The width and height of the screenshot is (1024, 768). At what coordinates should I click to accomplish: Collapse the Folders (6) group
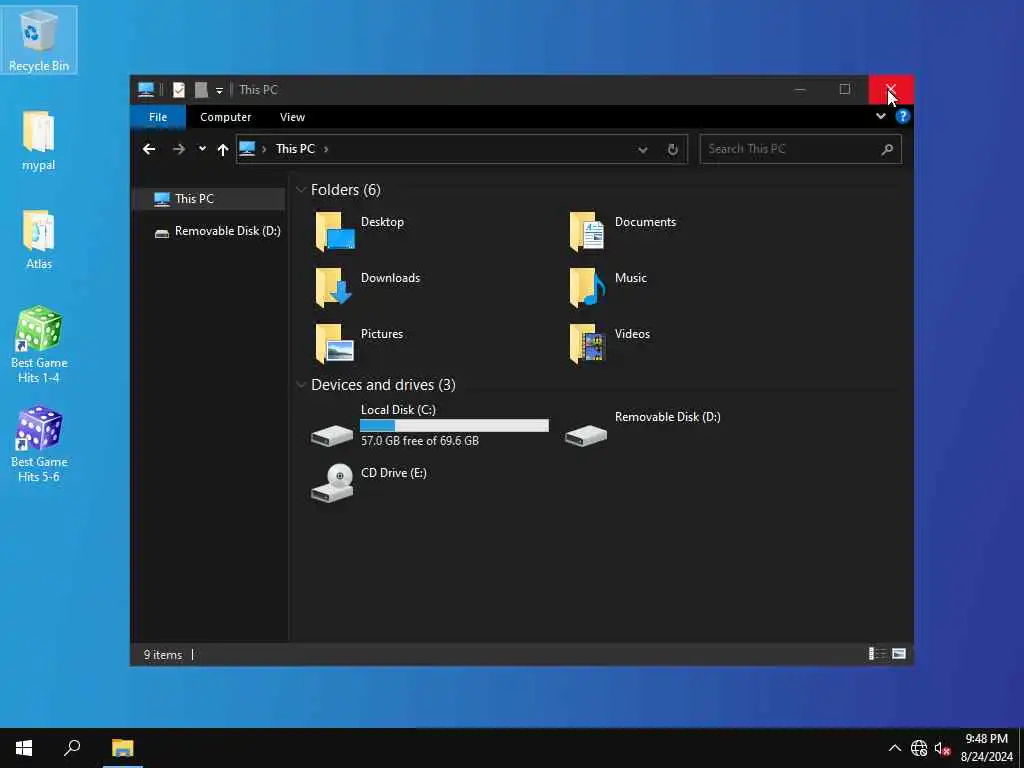pyautogui.click(x=301, y=190)
